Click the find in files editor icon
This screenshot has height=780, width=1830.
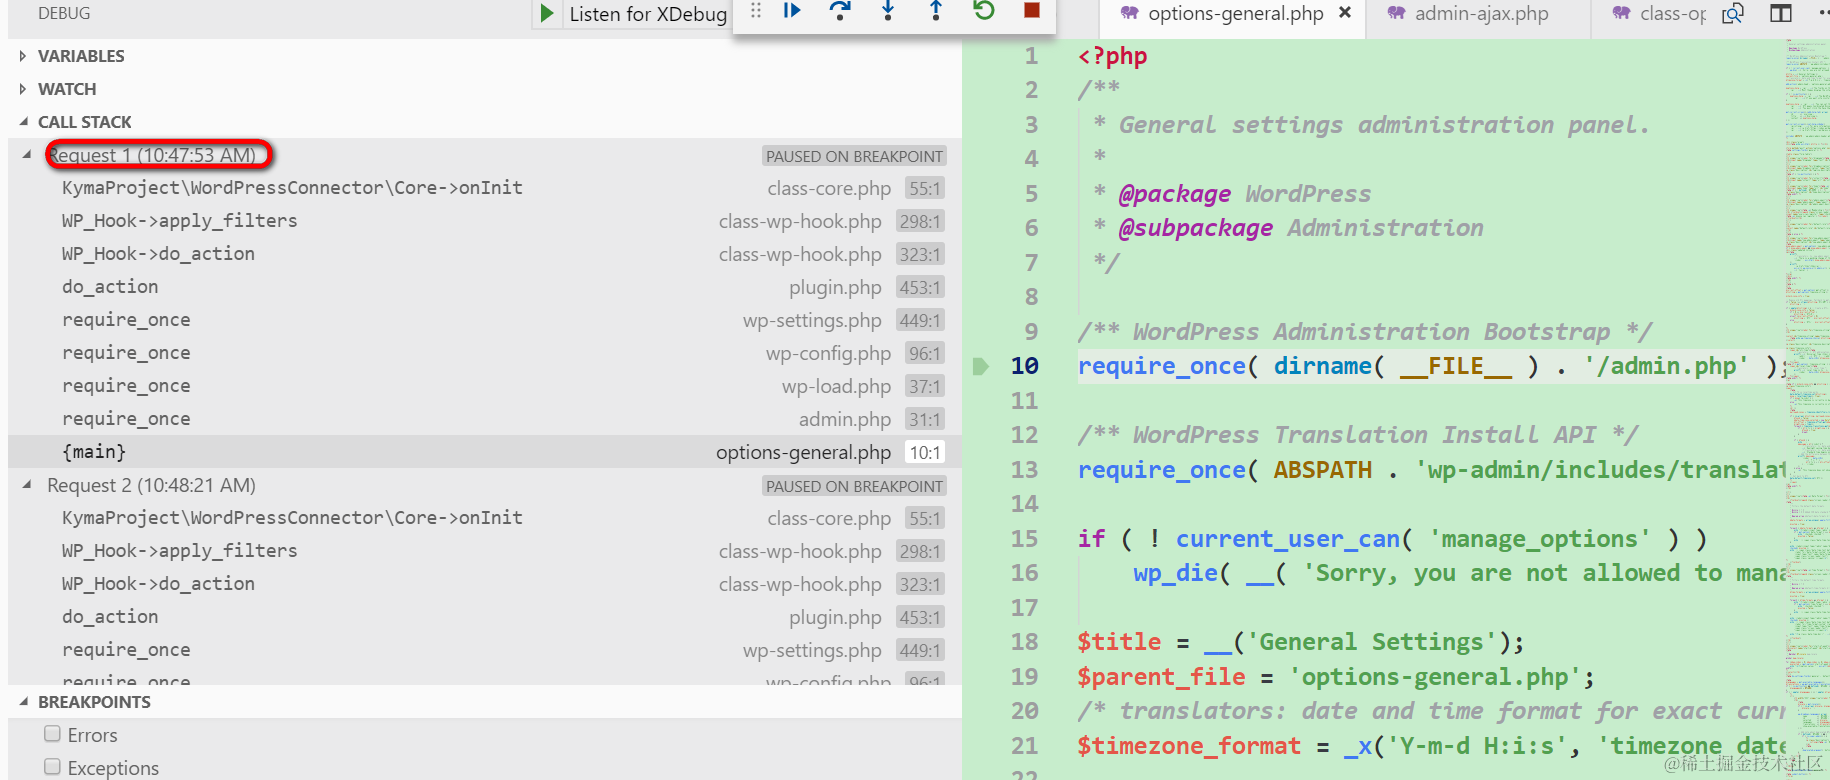pos(1733,13)
